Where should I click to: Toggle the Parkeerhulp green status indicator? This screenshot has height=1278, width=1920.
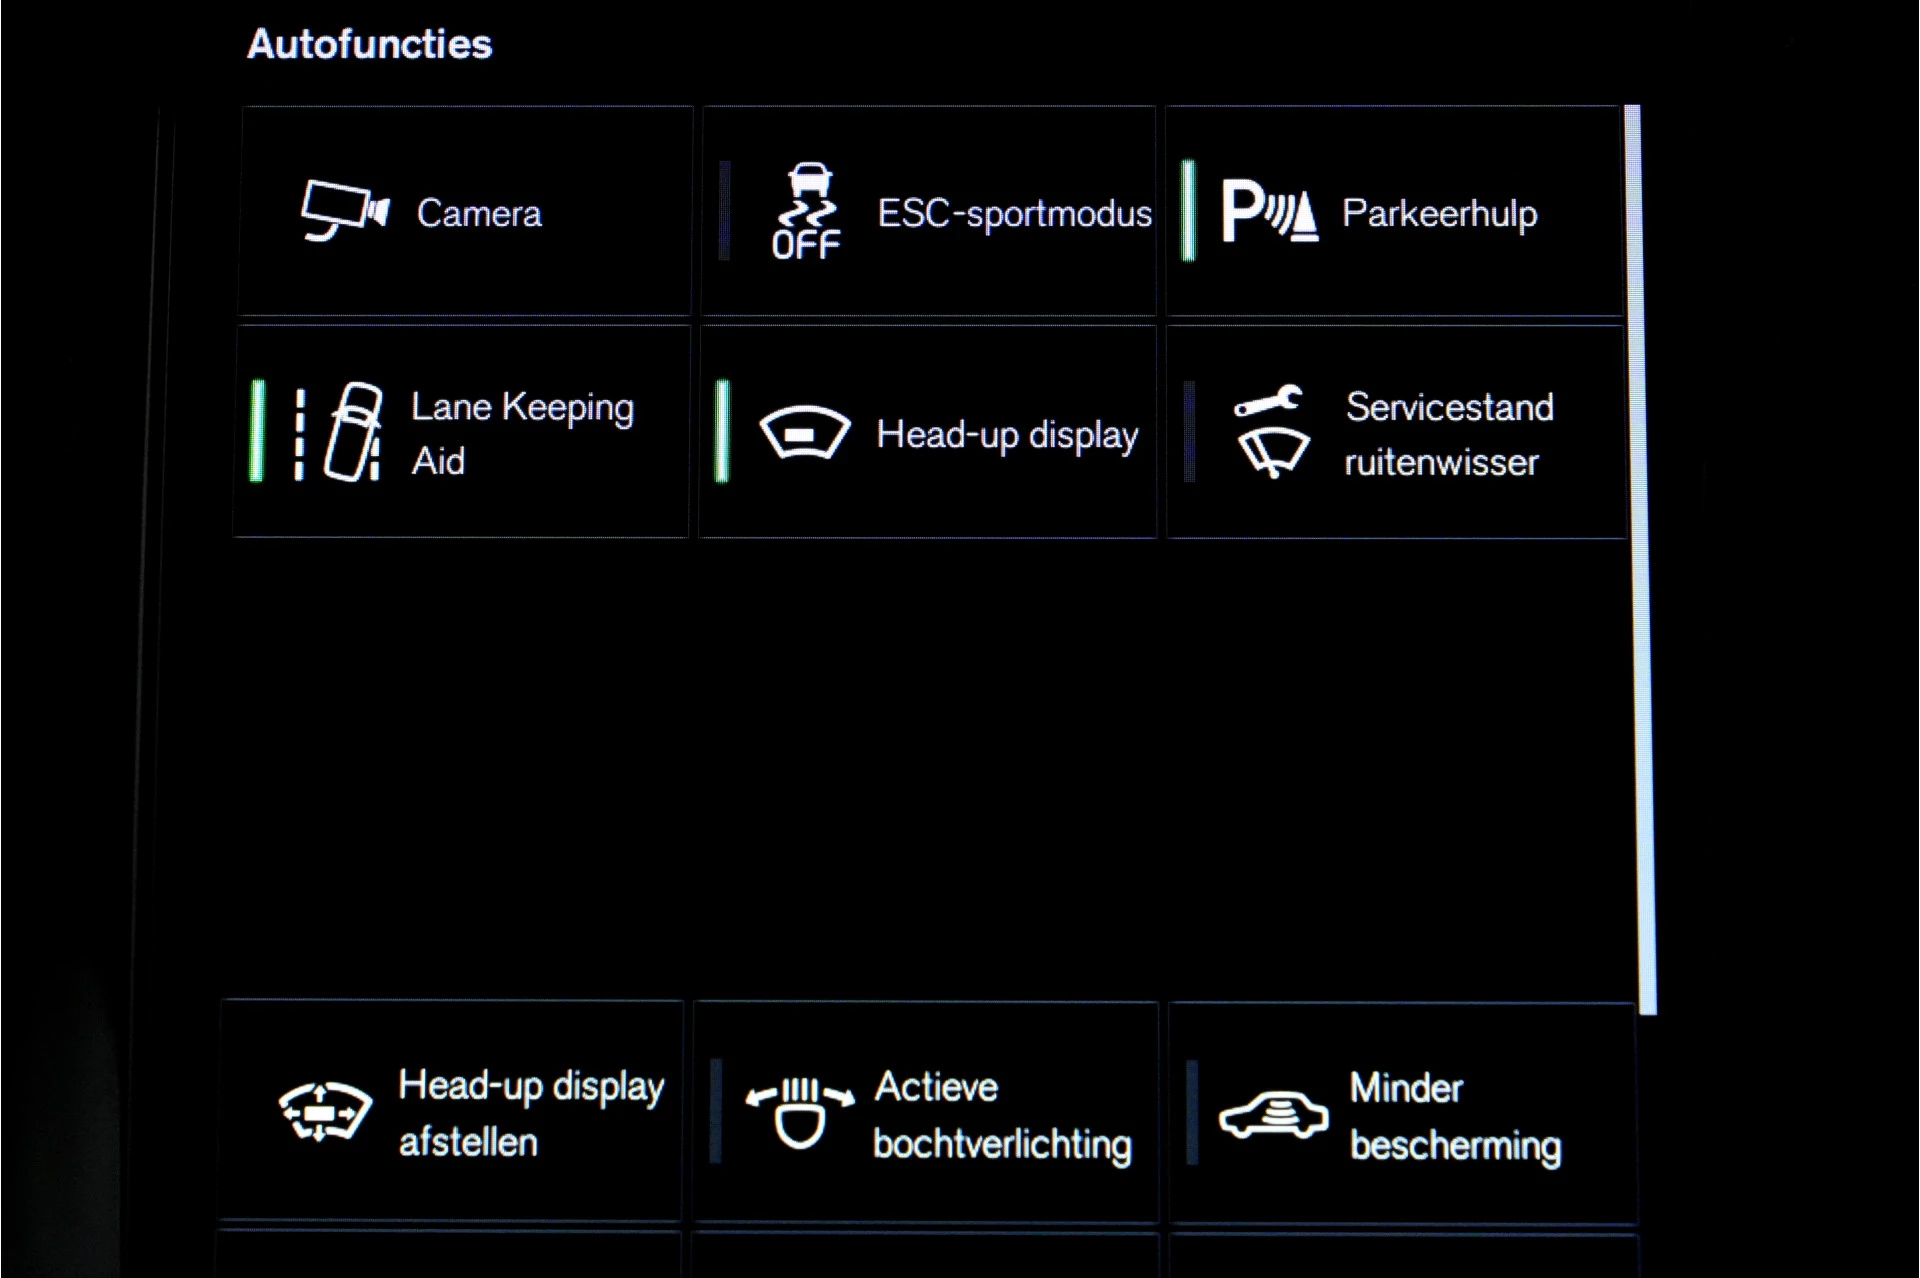pos(1188,211)
